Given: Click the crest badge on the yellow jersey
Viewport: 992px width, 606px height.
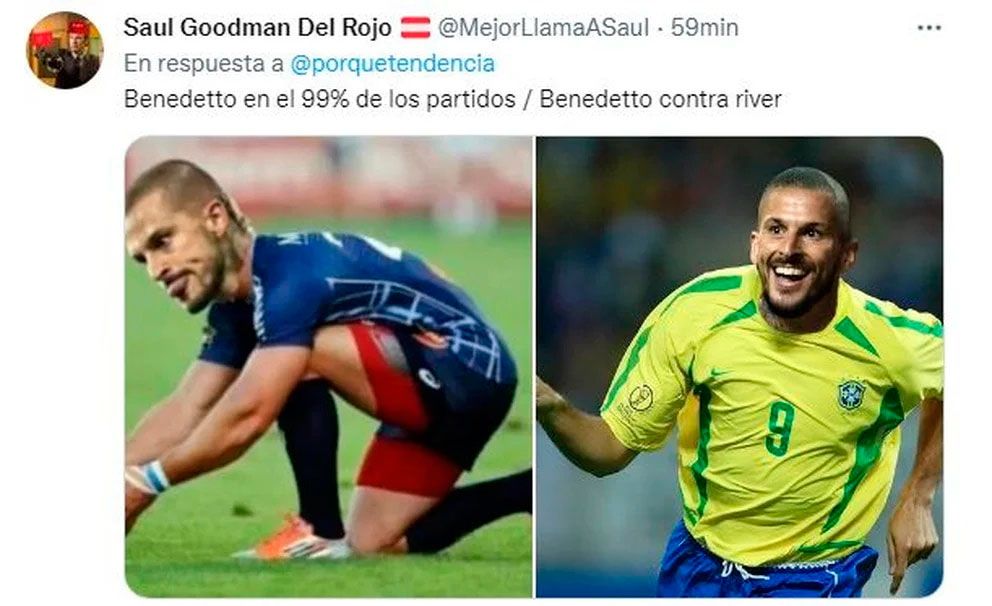Looking at the screenshot, I should 851,395.
